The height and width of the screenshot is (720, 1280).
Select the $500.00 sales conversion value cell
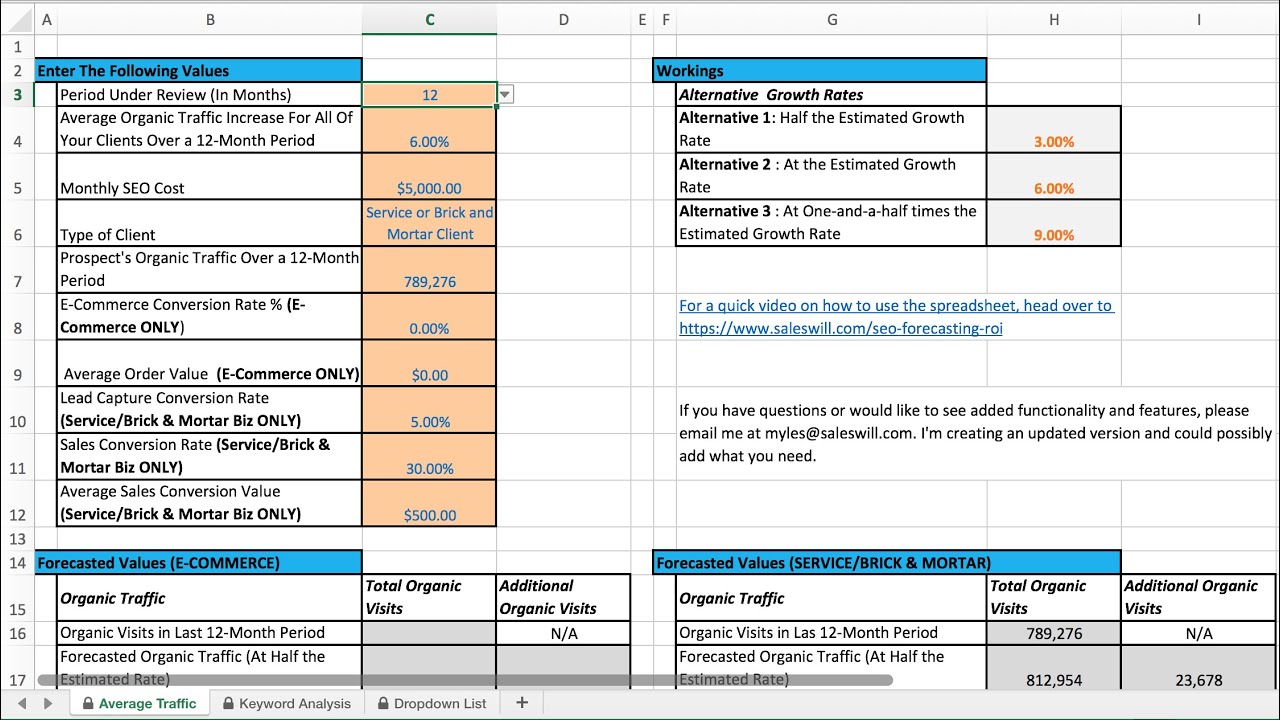[x=430, y=503]
